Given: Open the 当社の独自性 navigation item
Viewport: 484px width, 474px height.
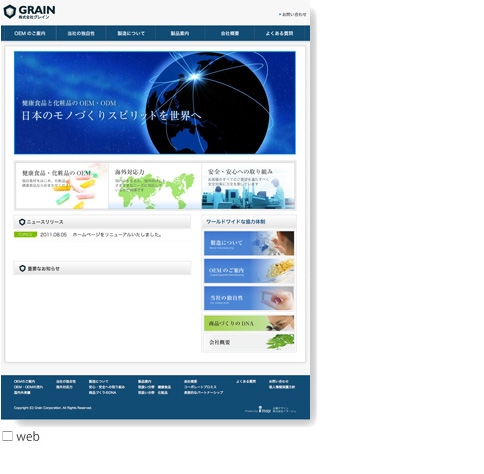Looking at the screenshot, I should (x=81, y=33).
